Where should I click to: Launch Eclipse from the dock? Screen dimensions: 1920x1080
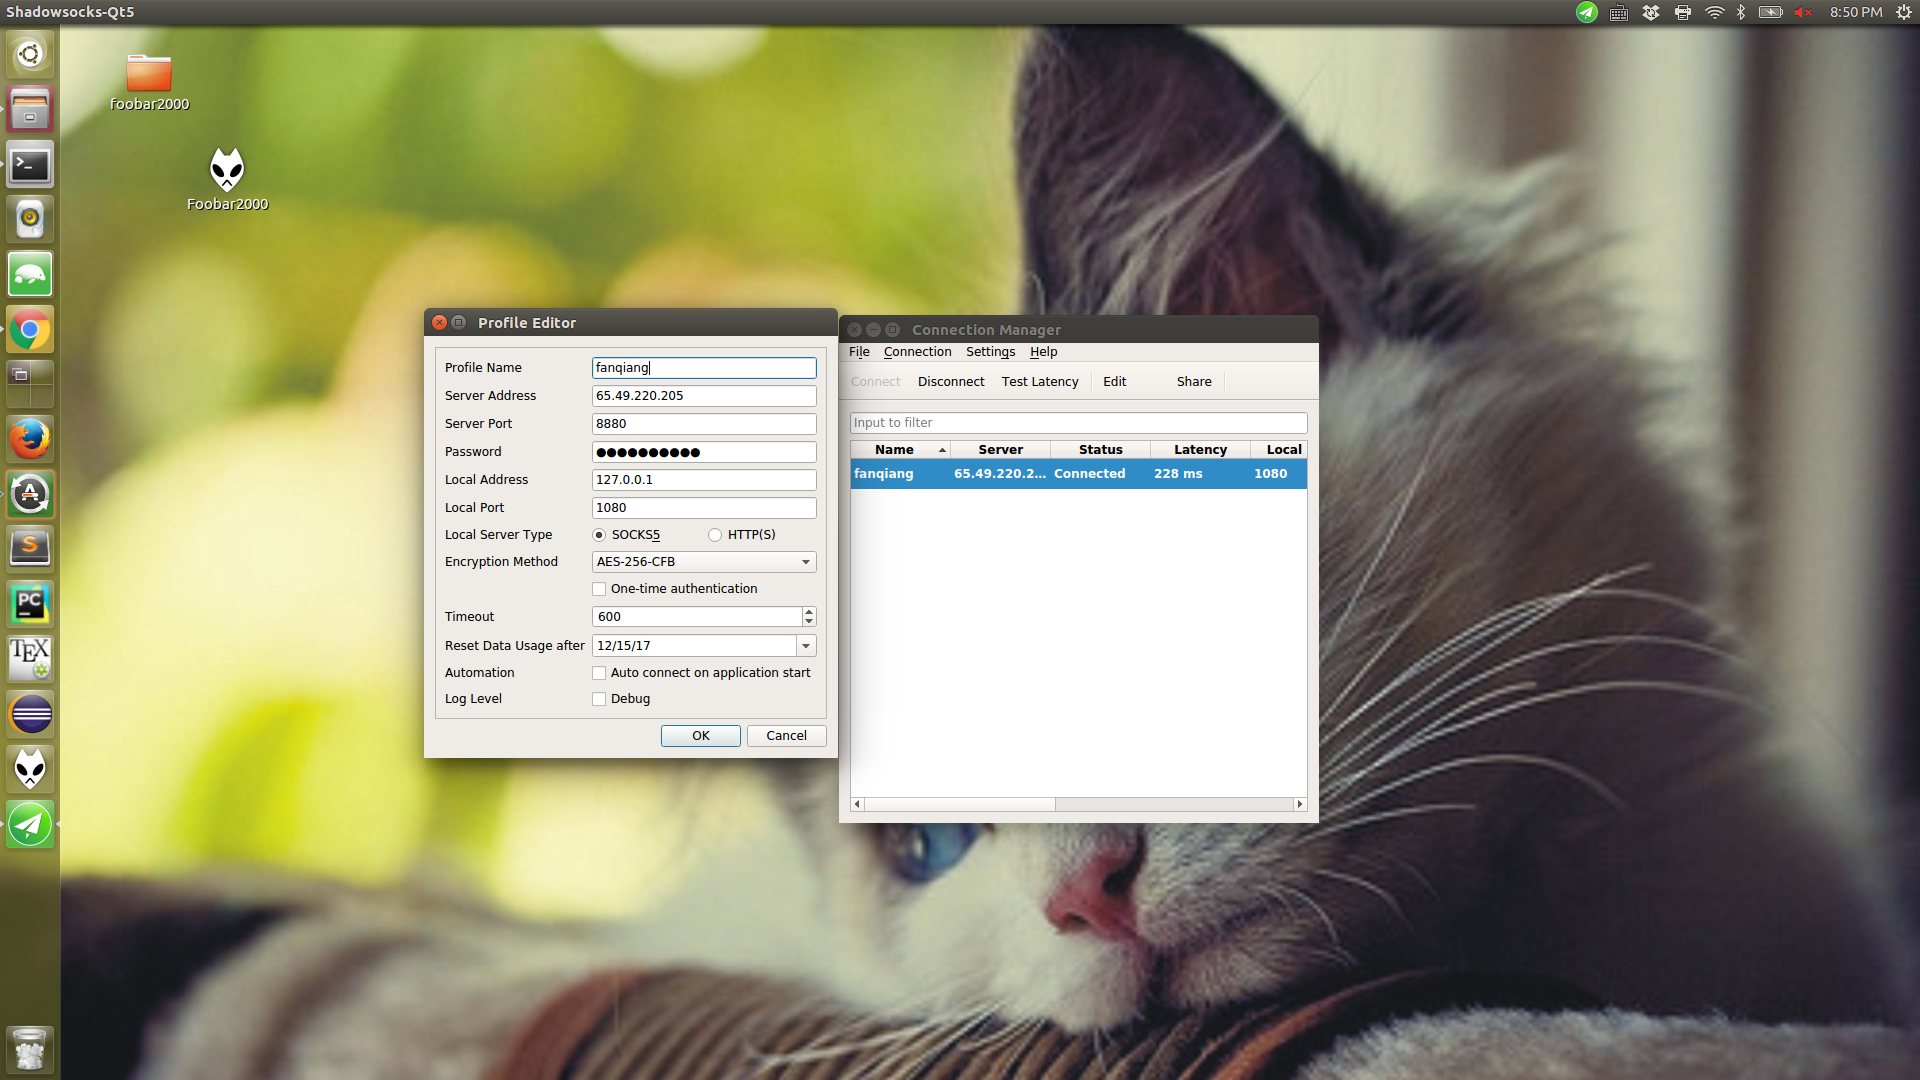(30, 714)
